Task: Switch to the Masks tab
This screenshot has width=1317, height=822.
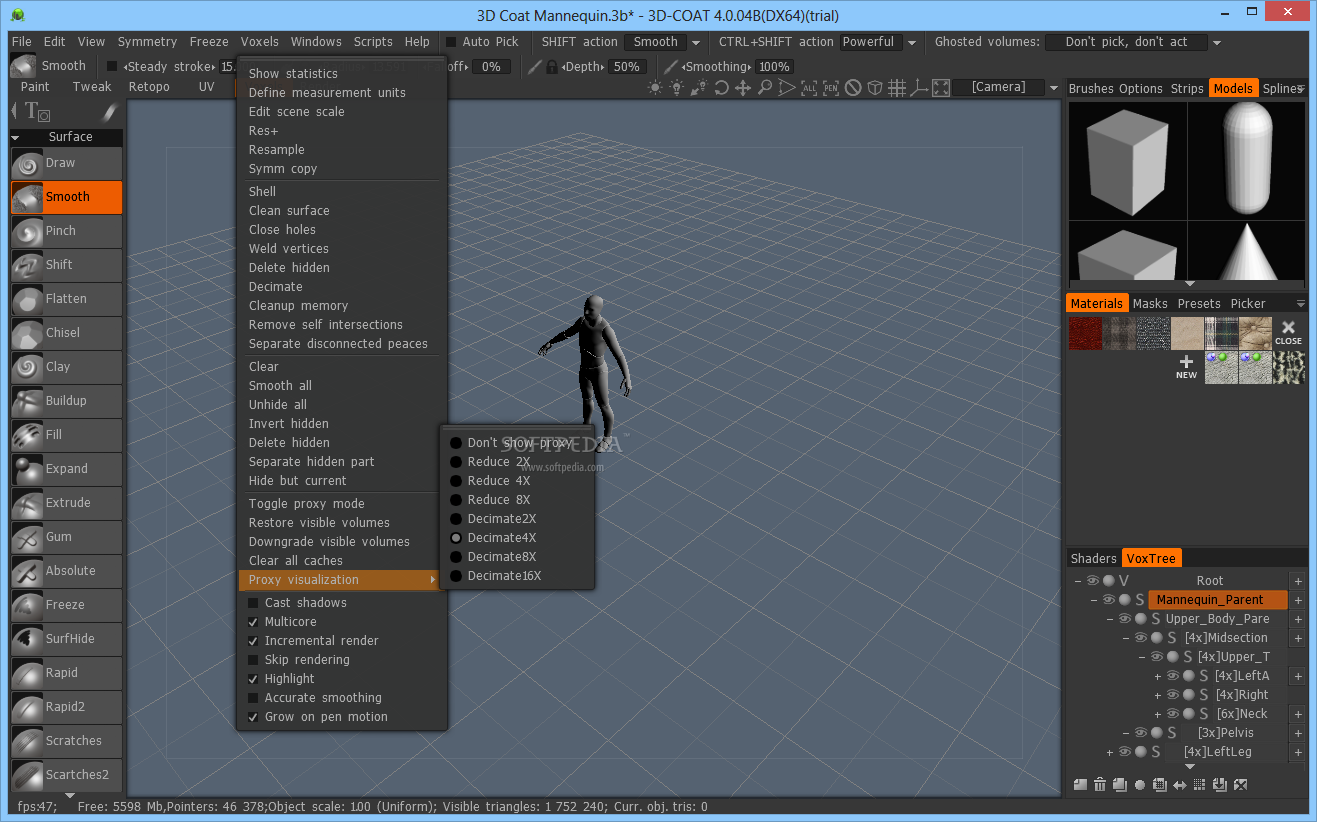Action: tap(1150, 304)
